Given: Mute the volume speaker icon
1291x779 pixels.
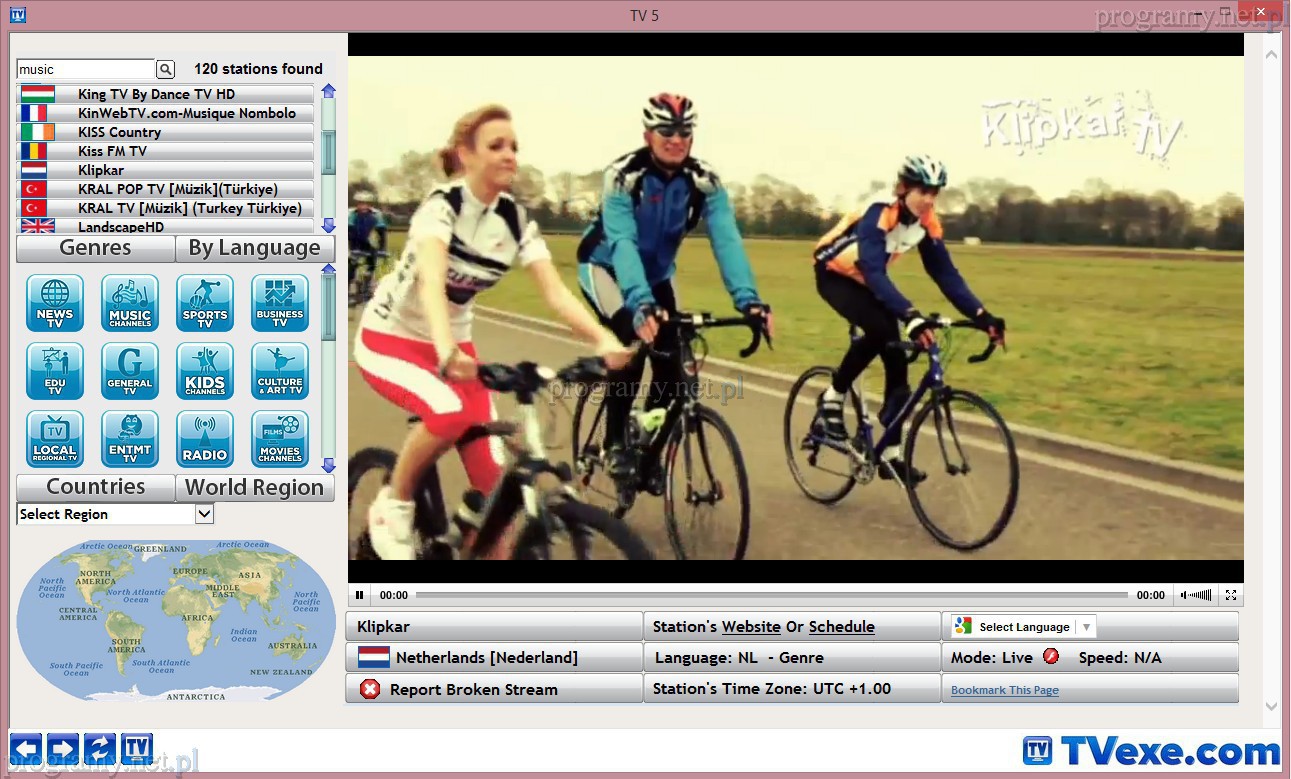Looking at the screenshot, I should coord(1186,595).
